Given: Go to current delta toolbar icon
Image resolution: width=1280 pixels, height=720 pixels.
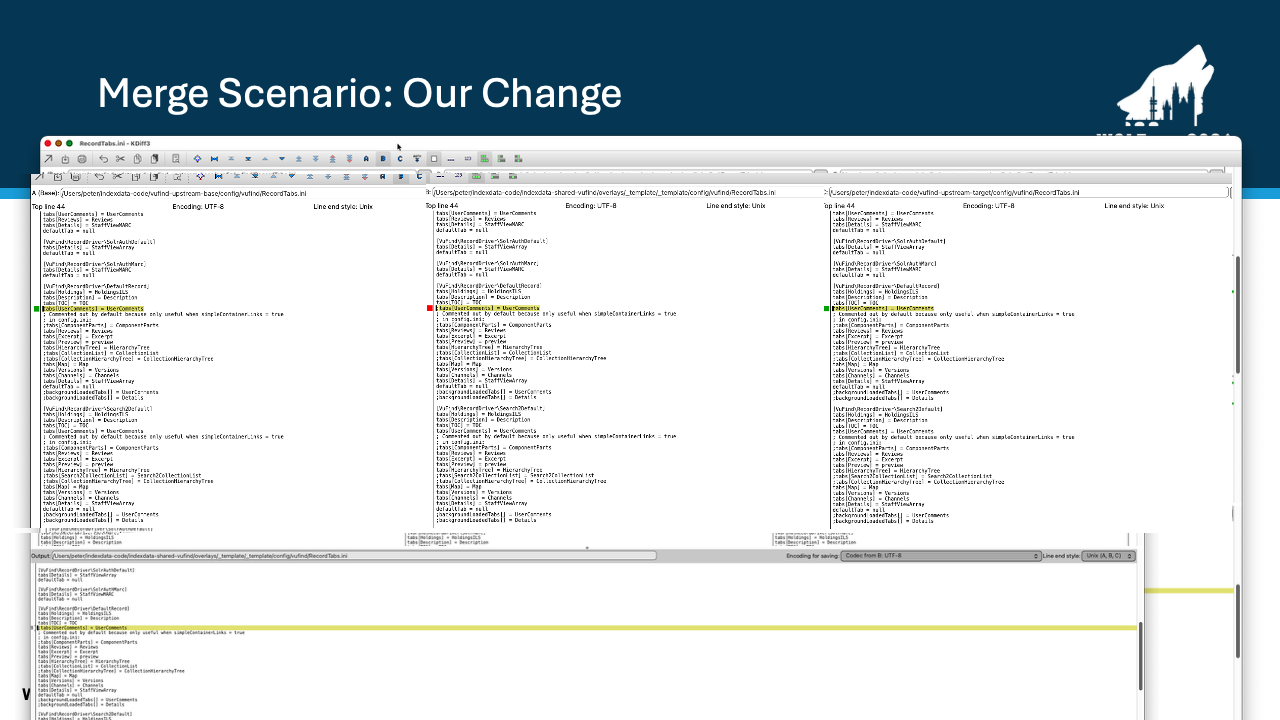Looking at the screenshot, I should point(197,159).
